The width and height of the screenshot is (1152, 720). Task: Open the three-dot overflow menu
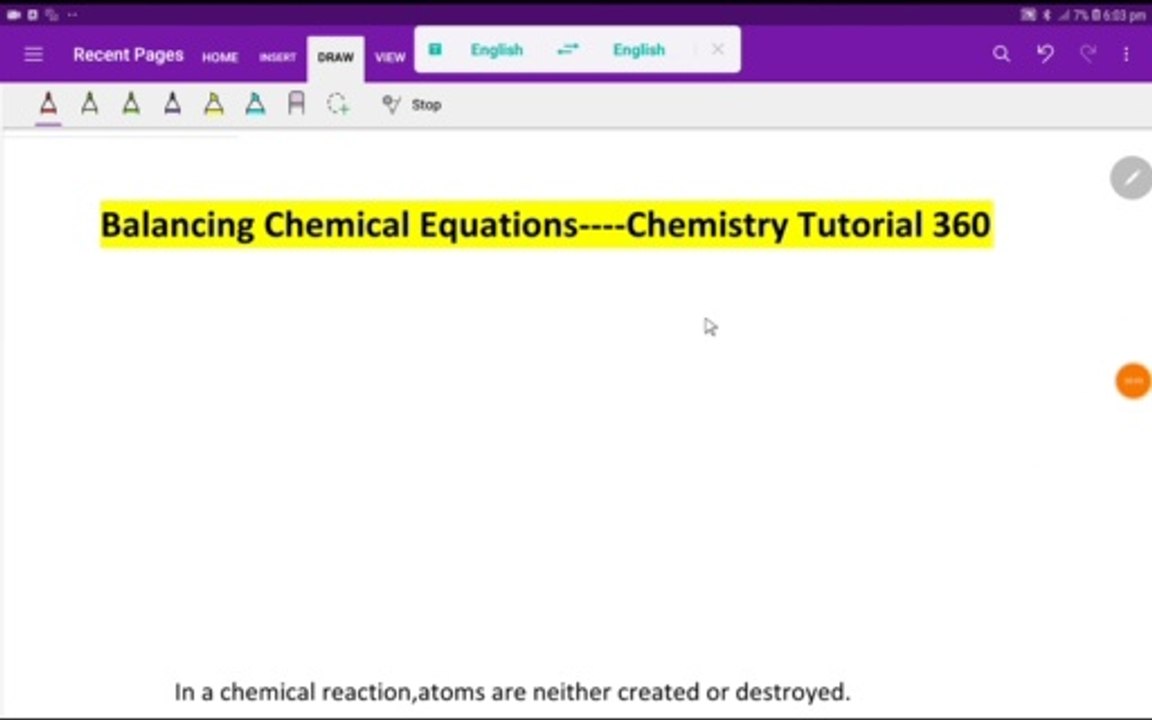point(1126,54)
